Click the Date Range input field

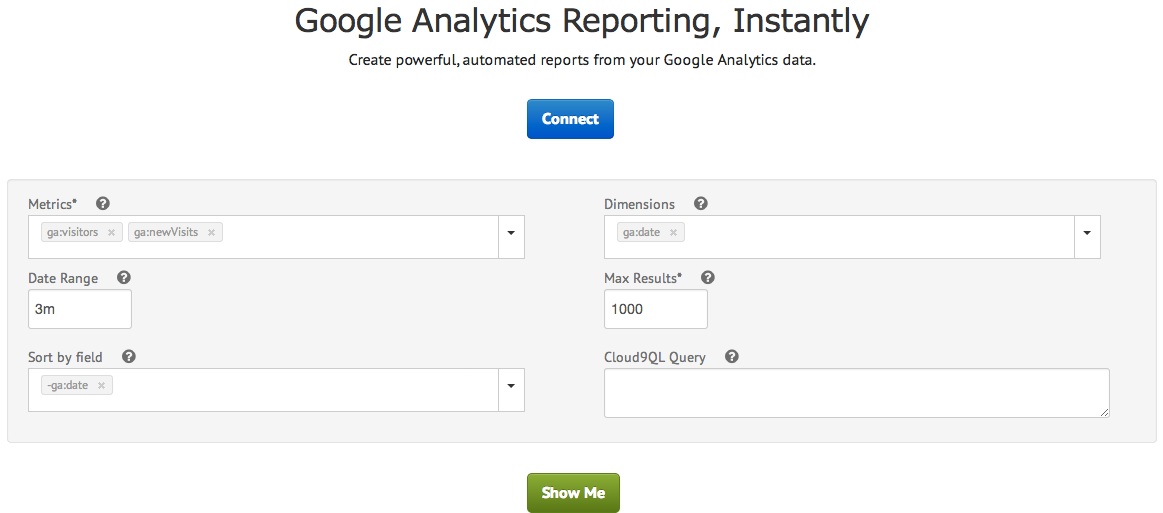pyautogui.click(x=80, y=310)
